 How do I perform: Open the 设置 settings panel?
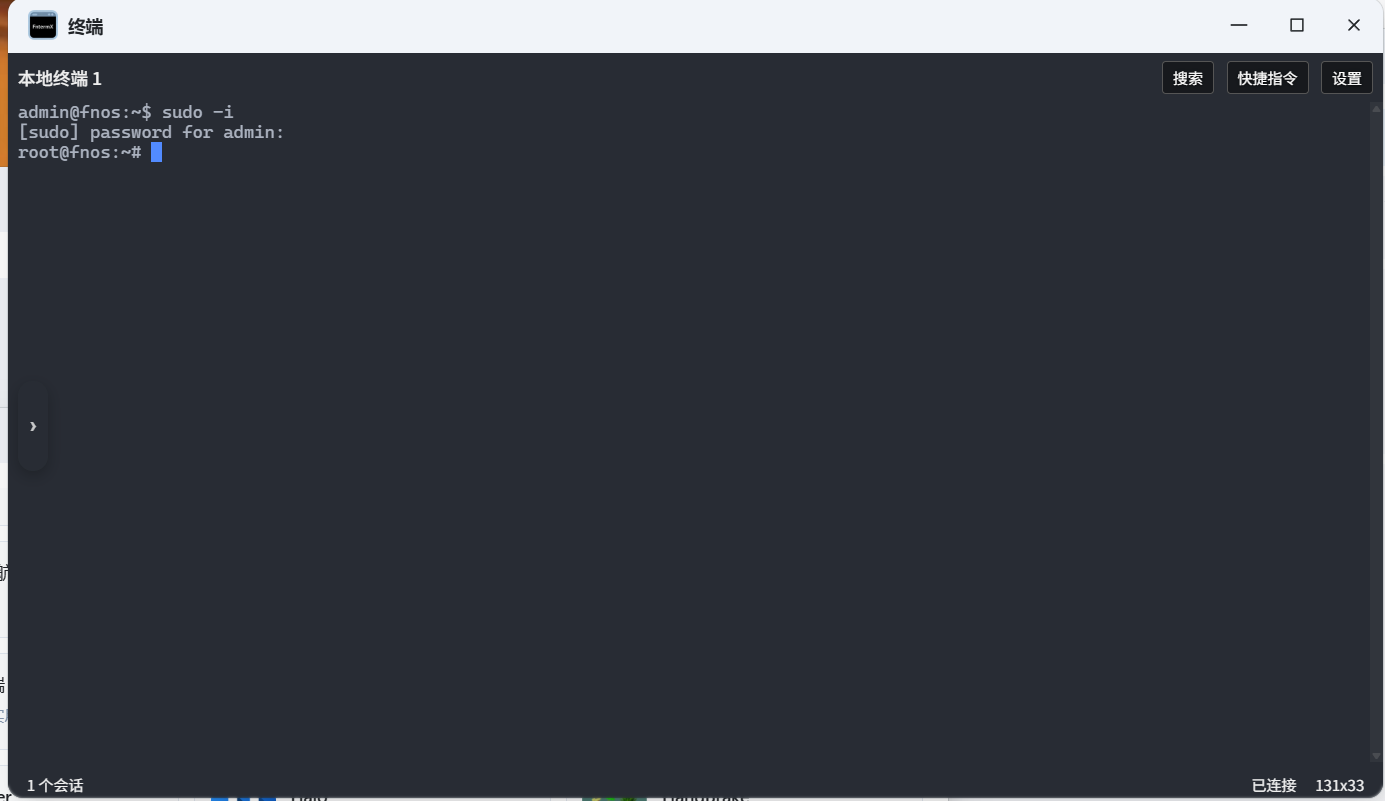pyautogui.click(x=1347, y=78)
